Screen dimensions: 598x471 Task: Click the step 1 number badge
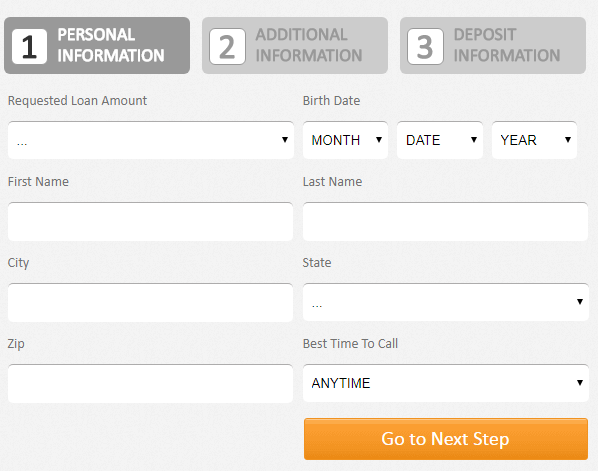[x=29, y=47]
